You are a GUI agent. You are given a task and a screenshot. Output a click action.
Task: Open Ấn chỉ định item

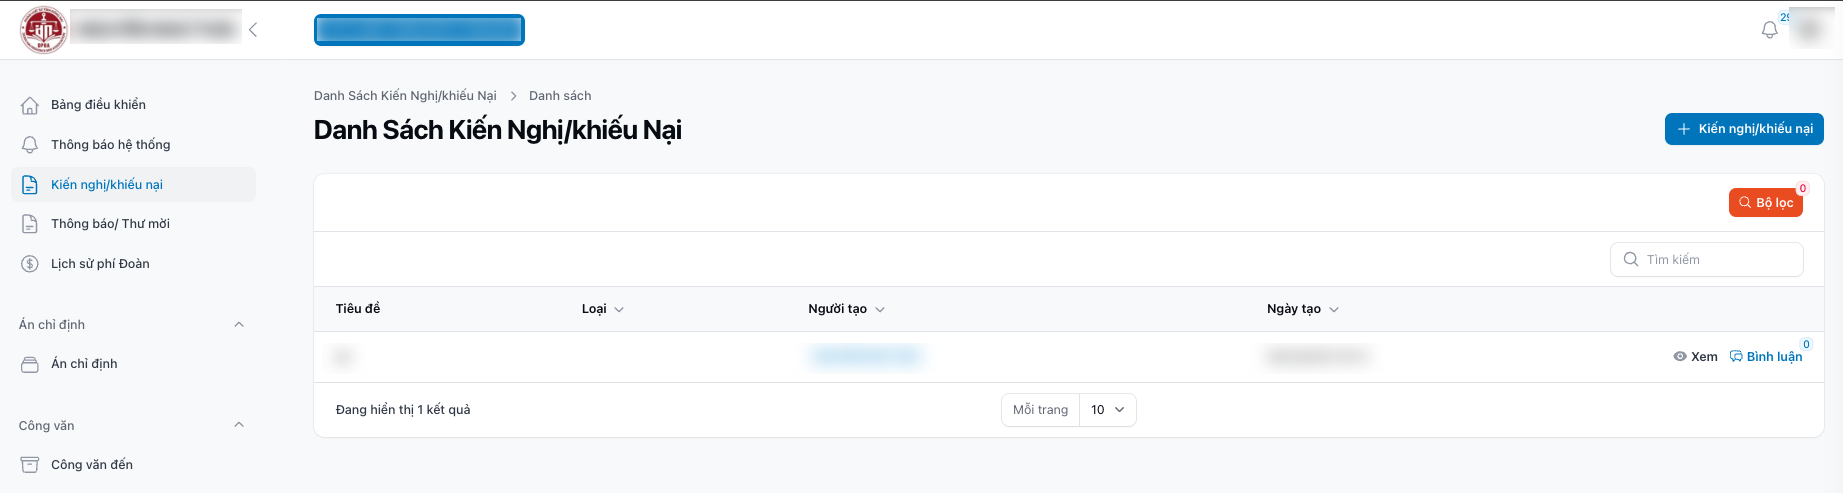click(x=84, y=364)
